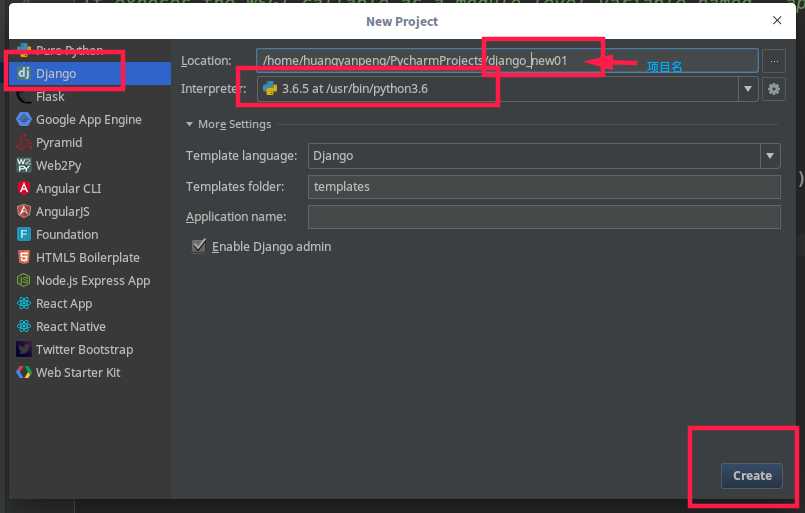
Task: Toggle Enable Django admin checkbox
Action: pos(199,246)
